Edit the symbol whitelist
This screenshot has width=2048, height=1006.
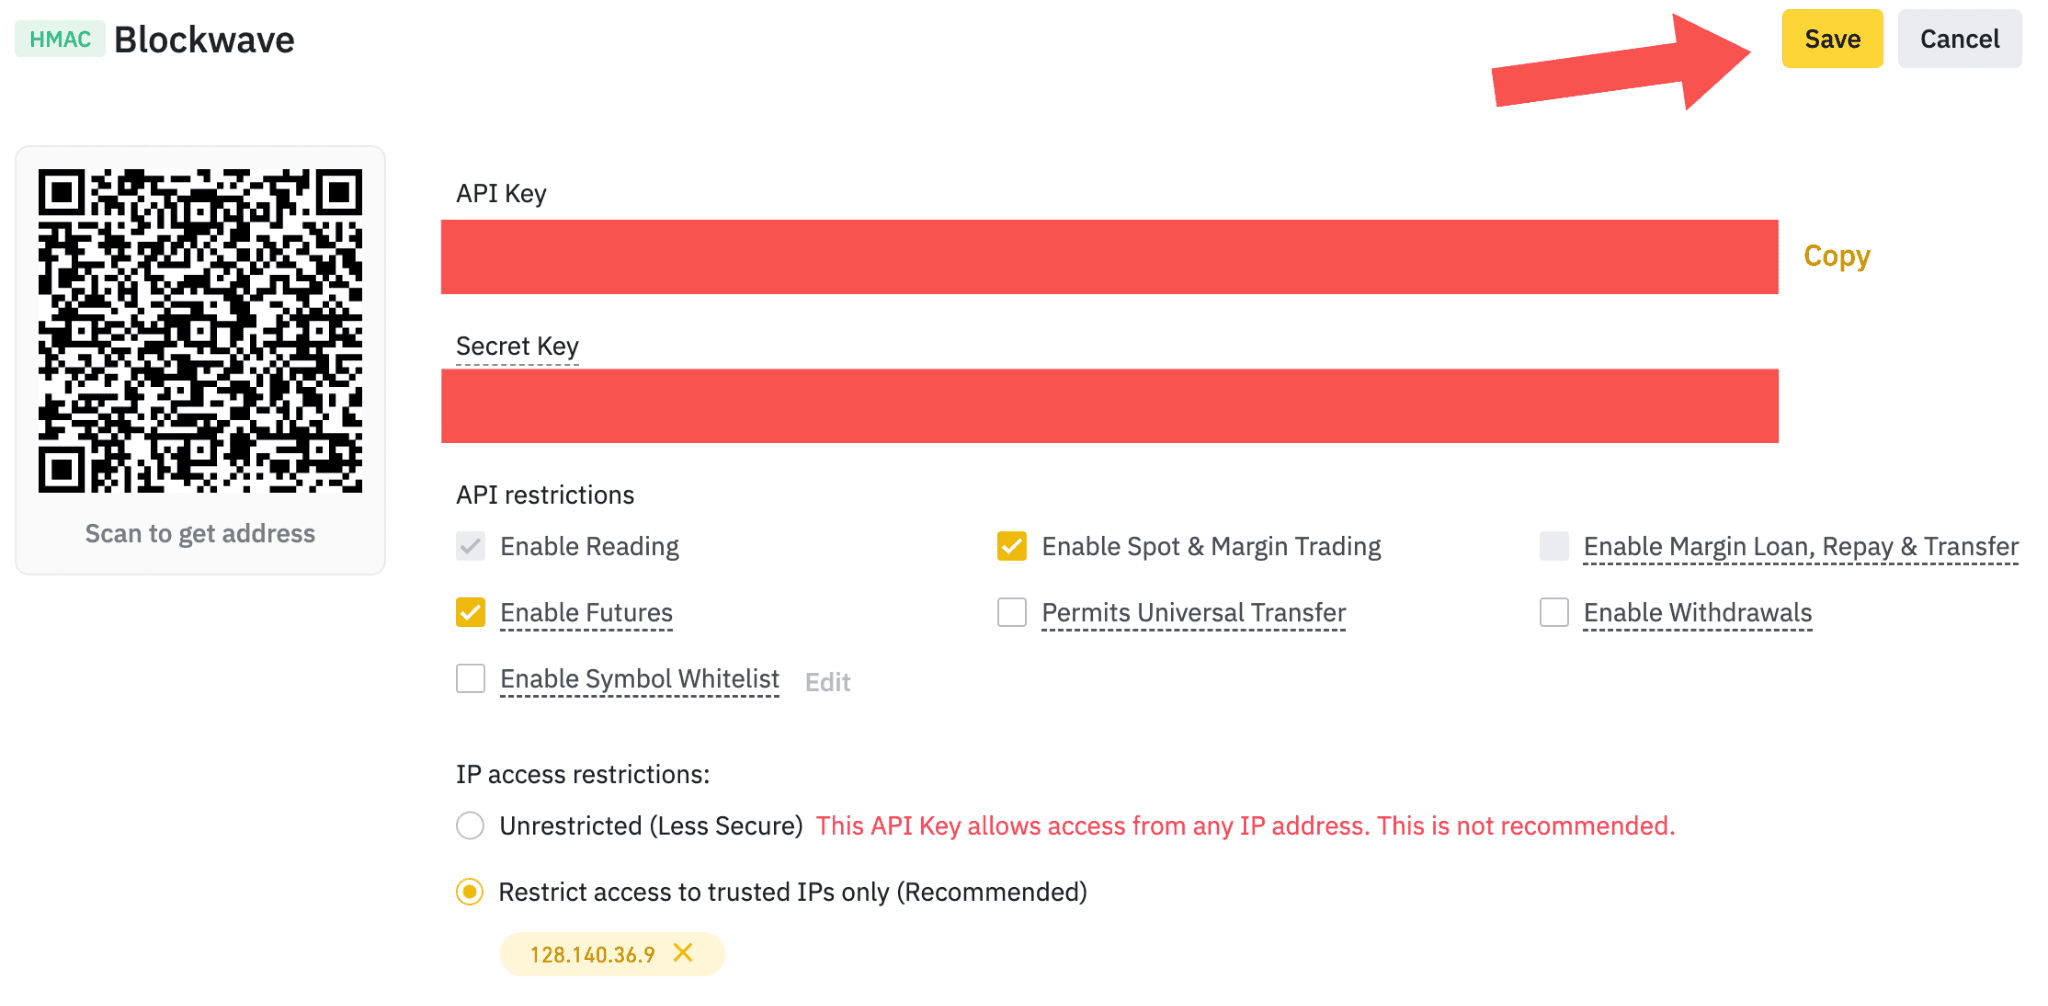click(x=828, y=682)
